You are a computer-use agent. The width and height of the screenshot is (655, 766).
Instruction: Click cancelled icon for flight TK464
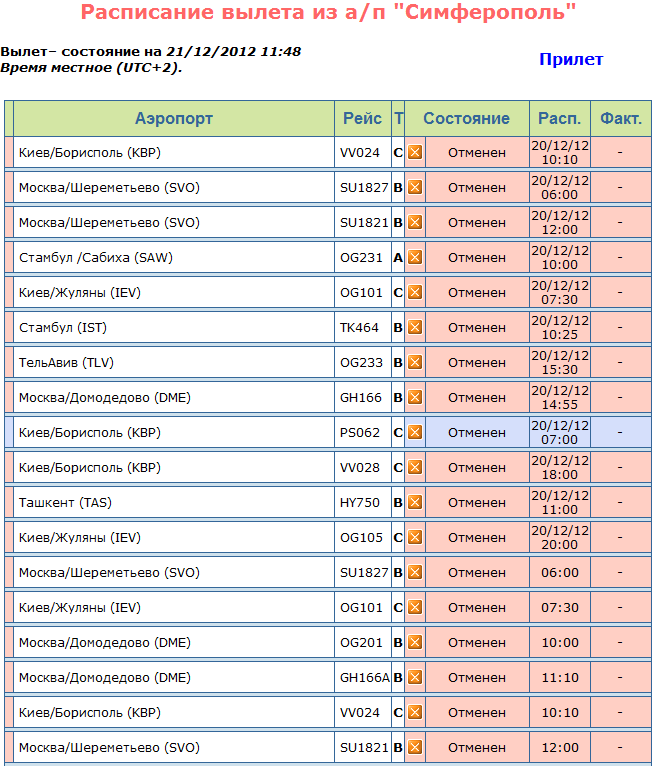coord(415,327)
